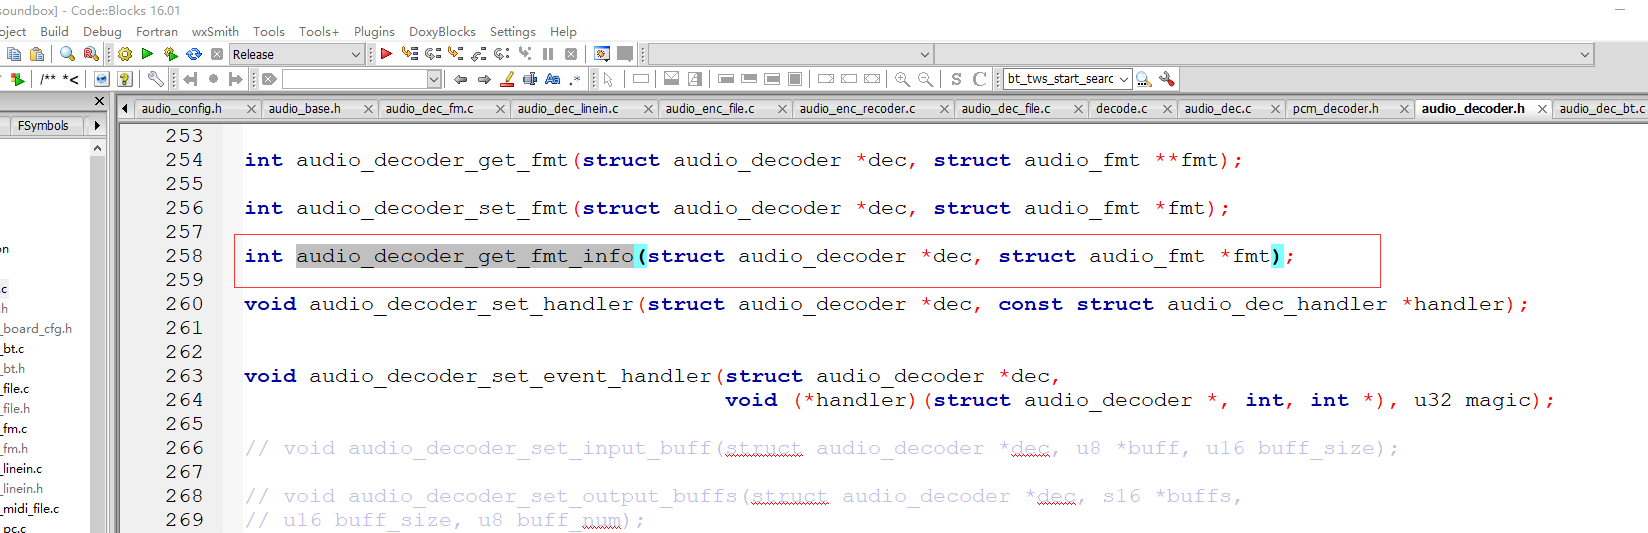
Task: Open the Tools+ menu
Action: click(x=319, y=32)
